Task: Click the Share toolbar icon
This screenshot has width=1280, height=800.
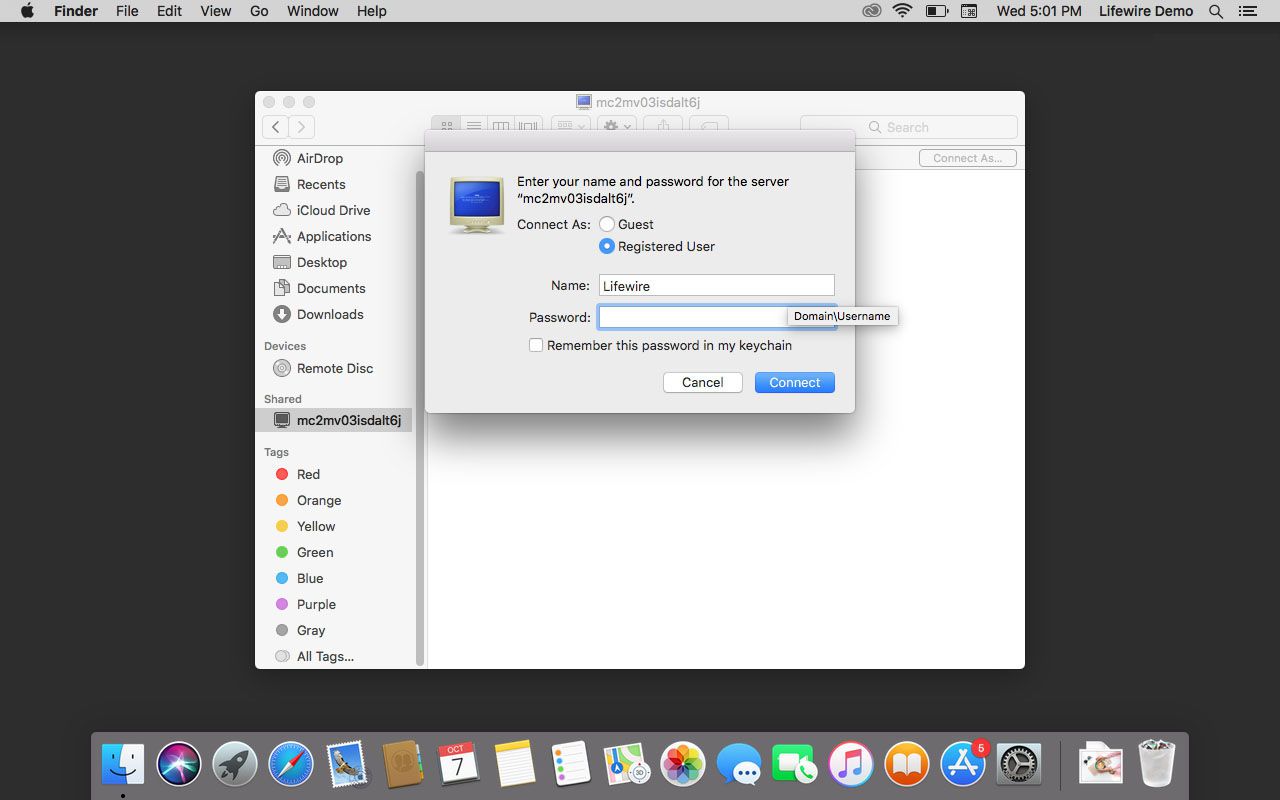Action: point(662,127)
